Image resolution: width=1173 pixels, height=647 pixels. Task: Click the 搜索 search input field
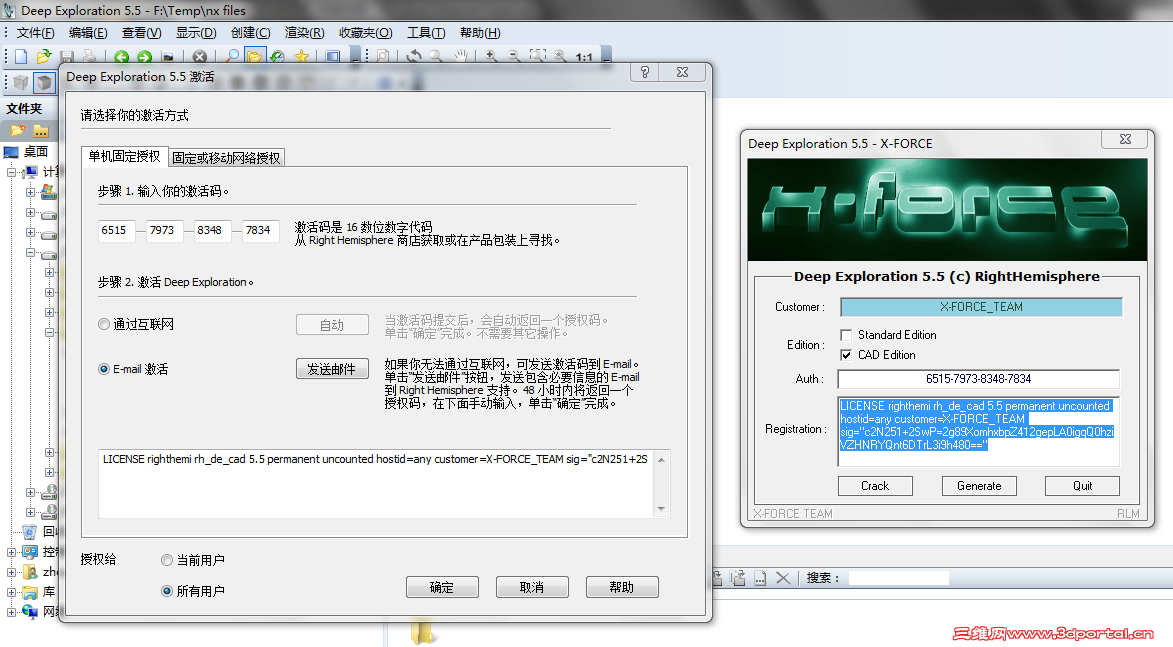tap(898, 578)
